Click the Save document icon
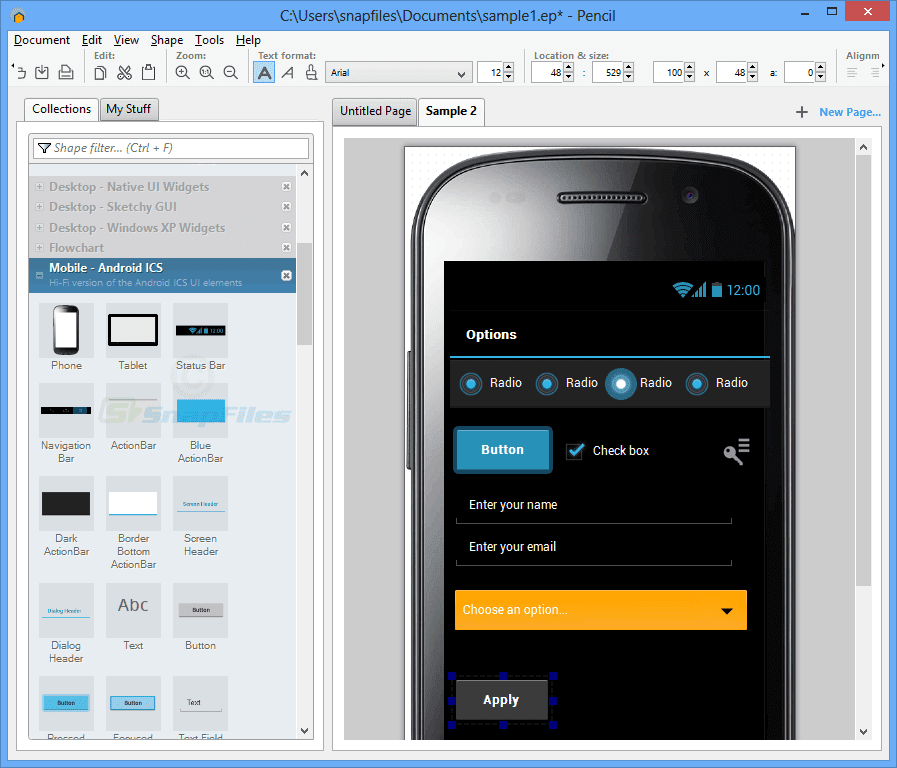 pos(41,72)
